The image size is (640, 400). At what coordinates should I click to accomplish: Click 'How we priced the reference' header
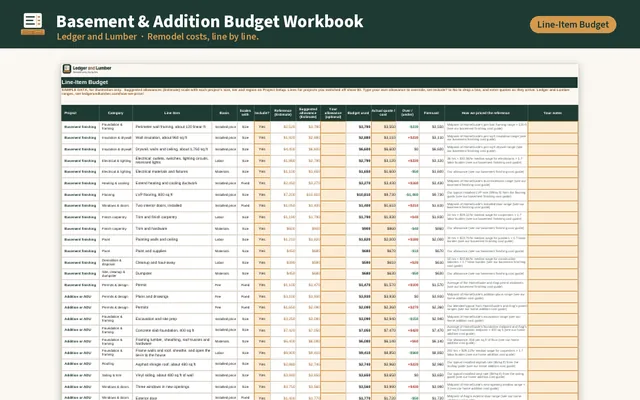pyautogui.click(x=486, y=113)
